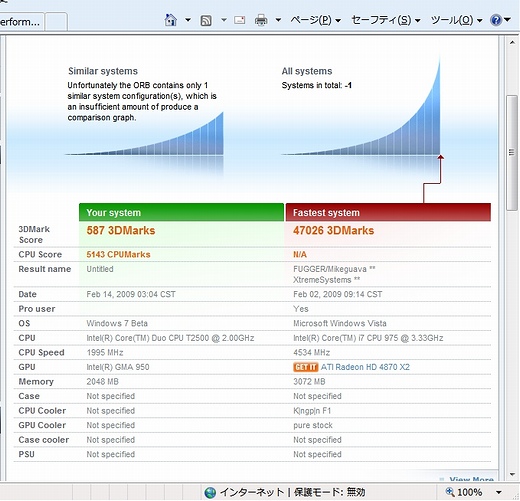Click the インターネット protected mode status text

click(x=293, y=492)
